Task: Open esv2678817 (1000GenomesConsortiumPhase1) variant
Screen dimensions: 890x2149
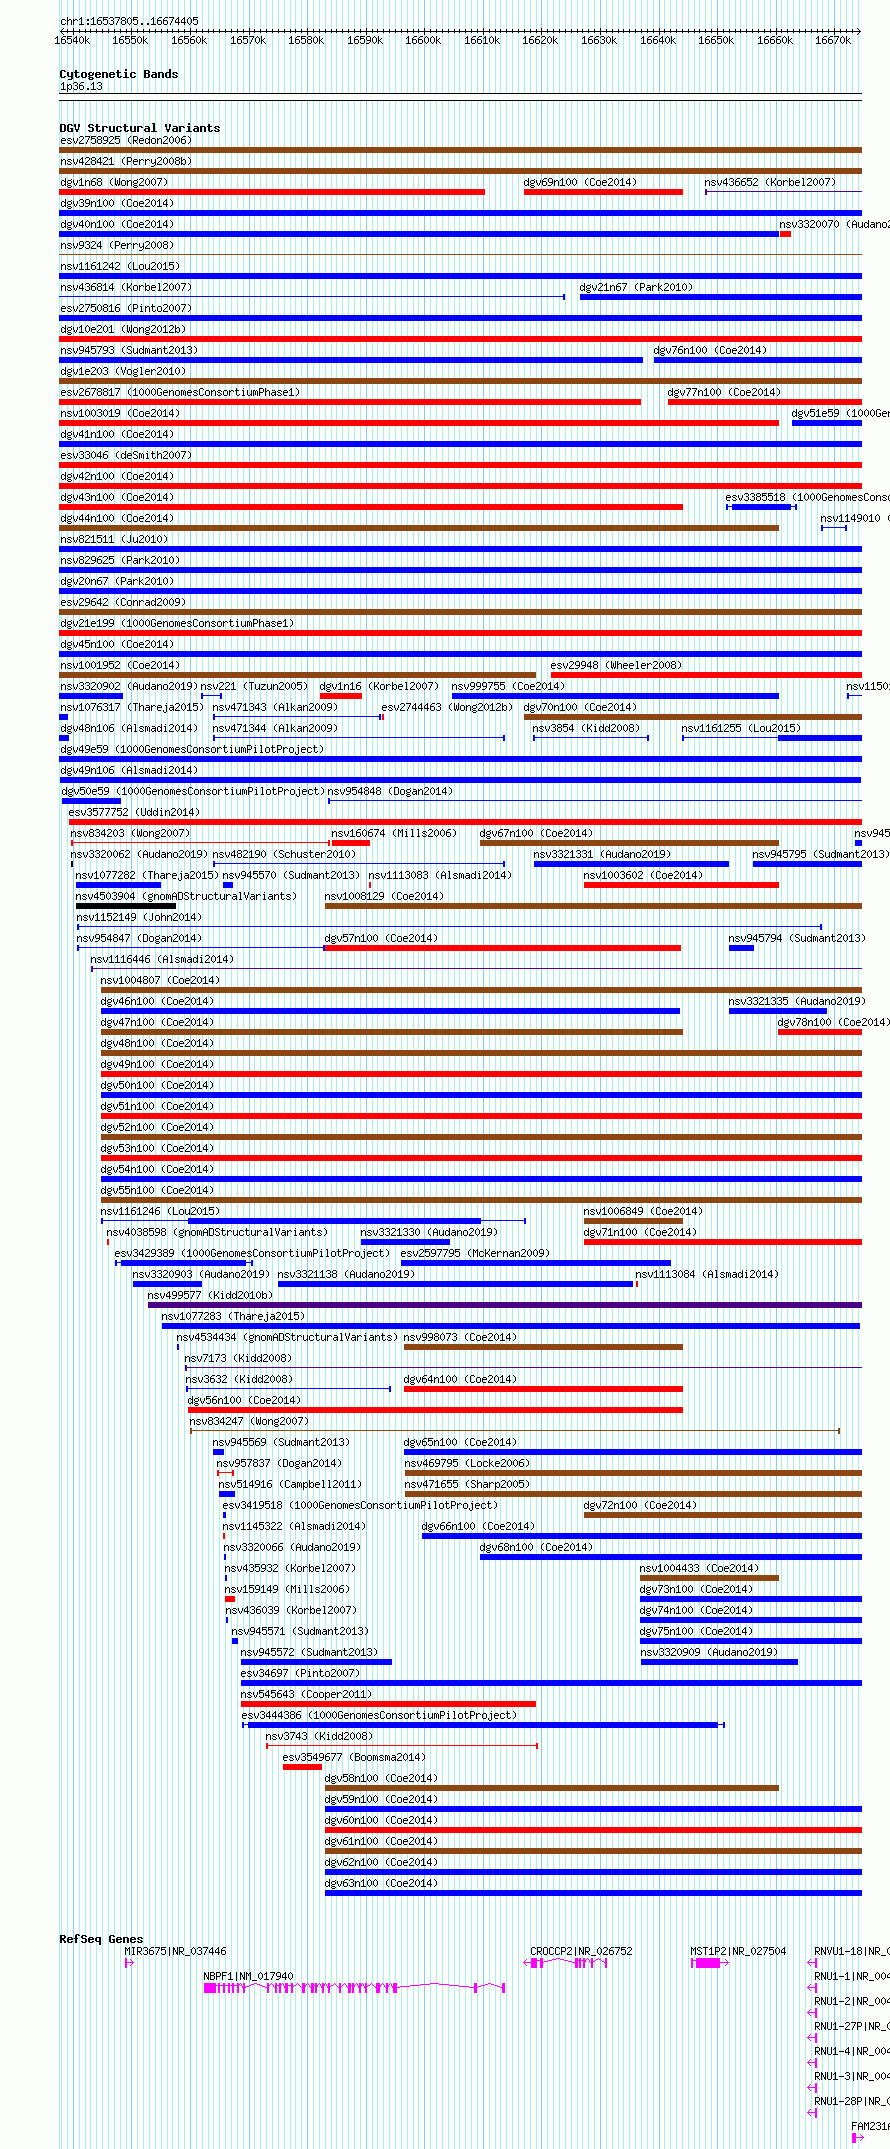Action: pyautogui.click(x=179, y=393)
